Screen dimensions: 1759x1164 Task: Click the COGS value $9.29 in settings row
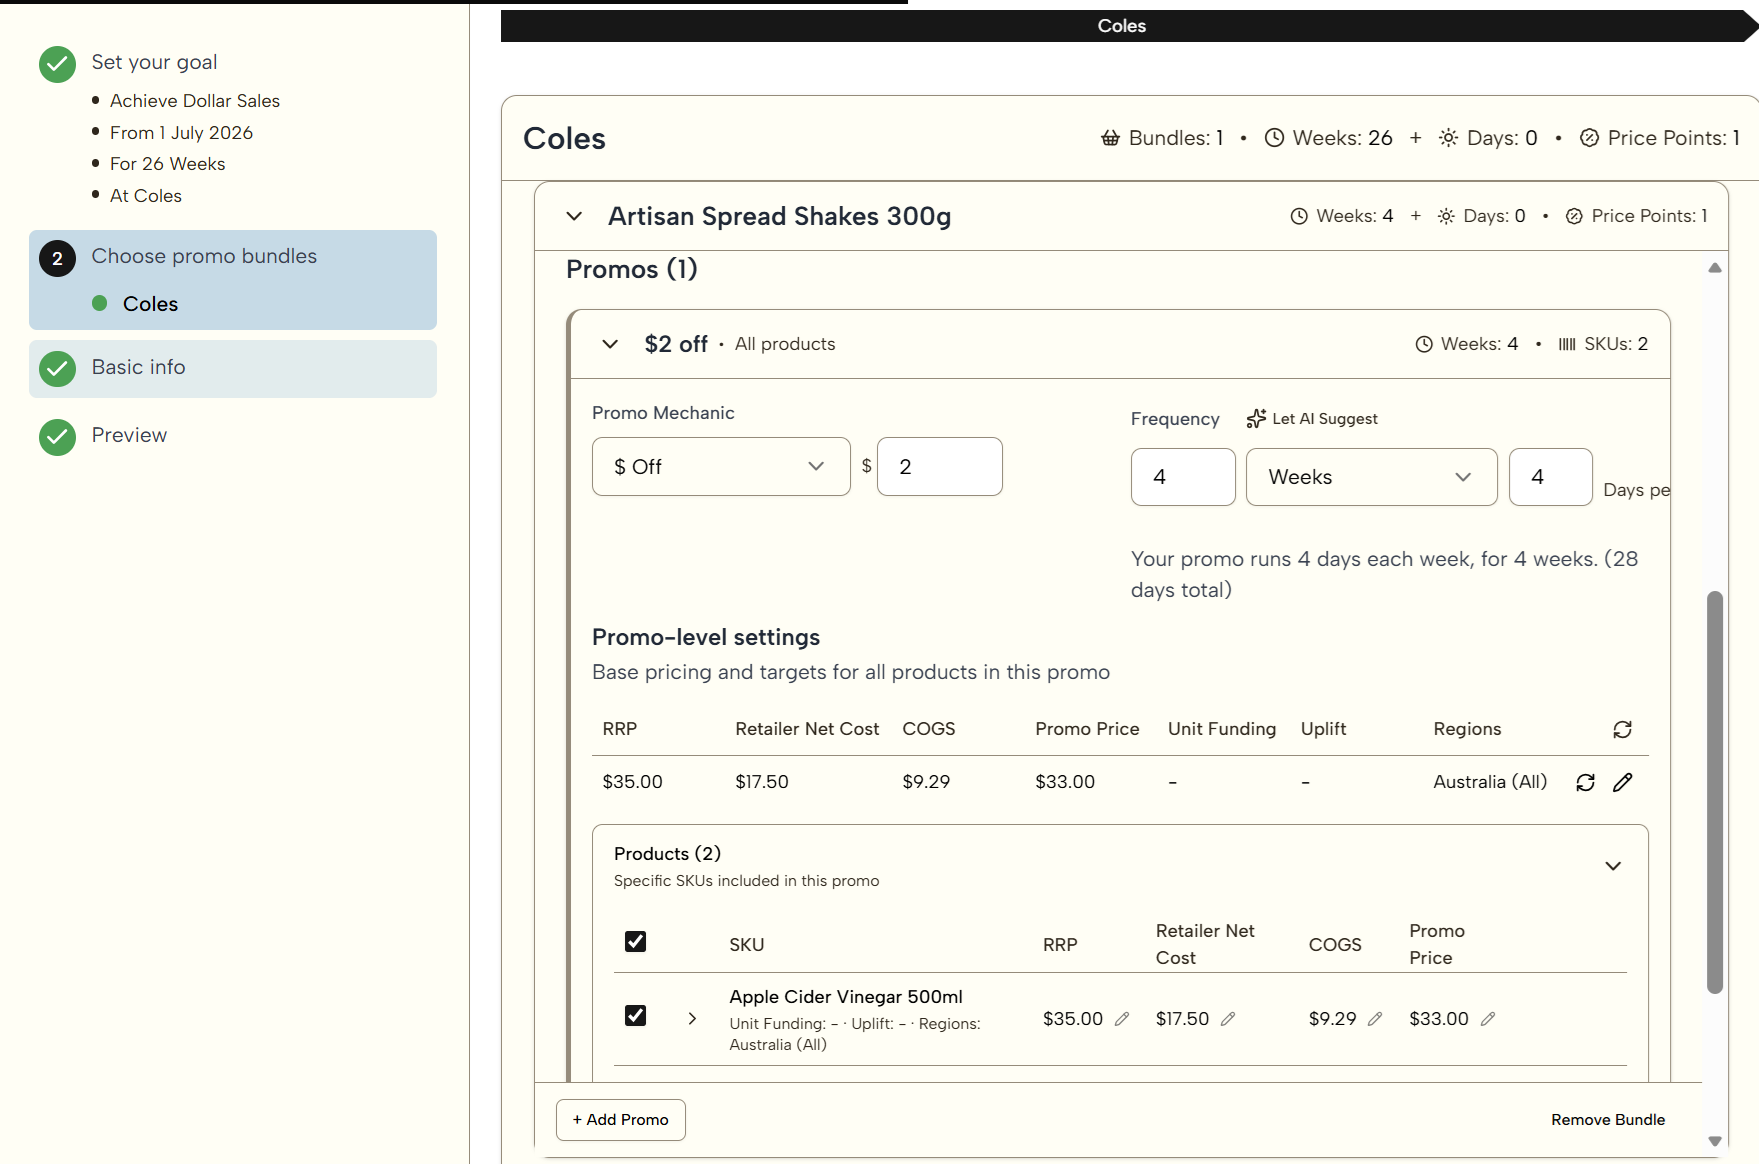click(x=926, y=782)
